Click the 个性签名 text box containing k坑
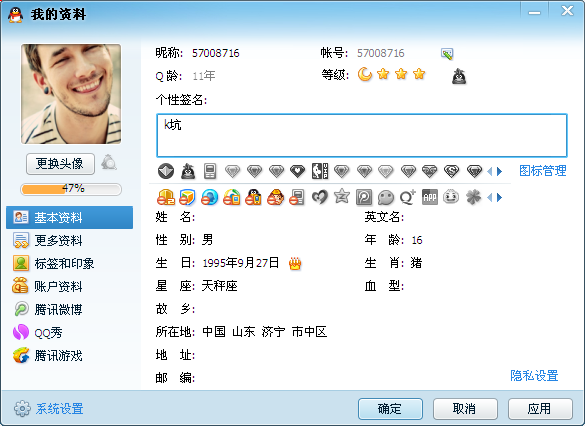The image size is (585, 426). coord(362,135)
